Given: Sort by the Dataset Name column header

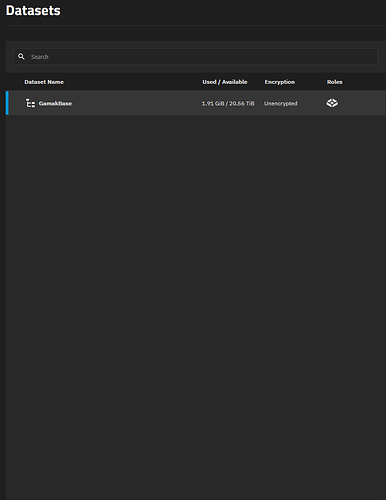Looking at the screenshot, I should click(44, 82).
